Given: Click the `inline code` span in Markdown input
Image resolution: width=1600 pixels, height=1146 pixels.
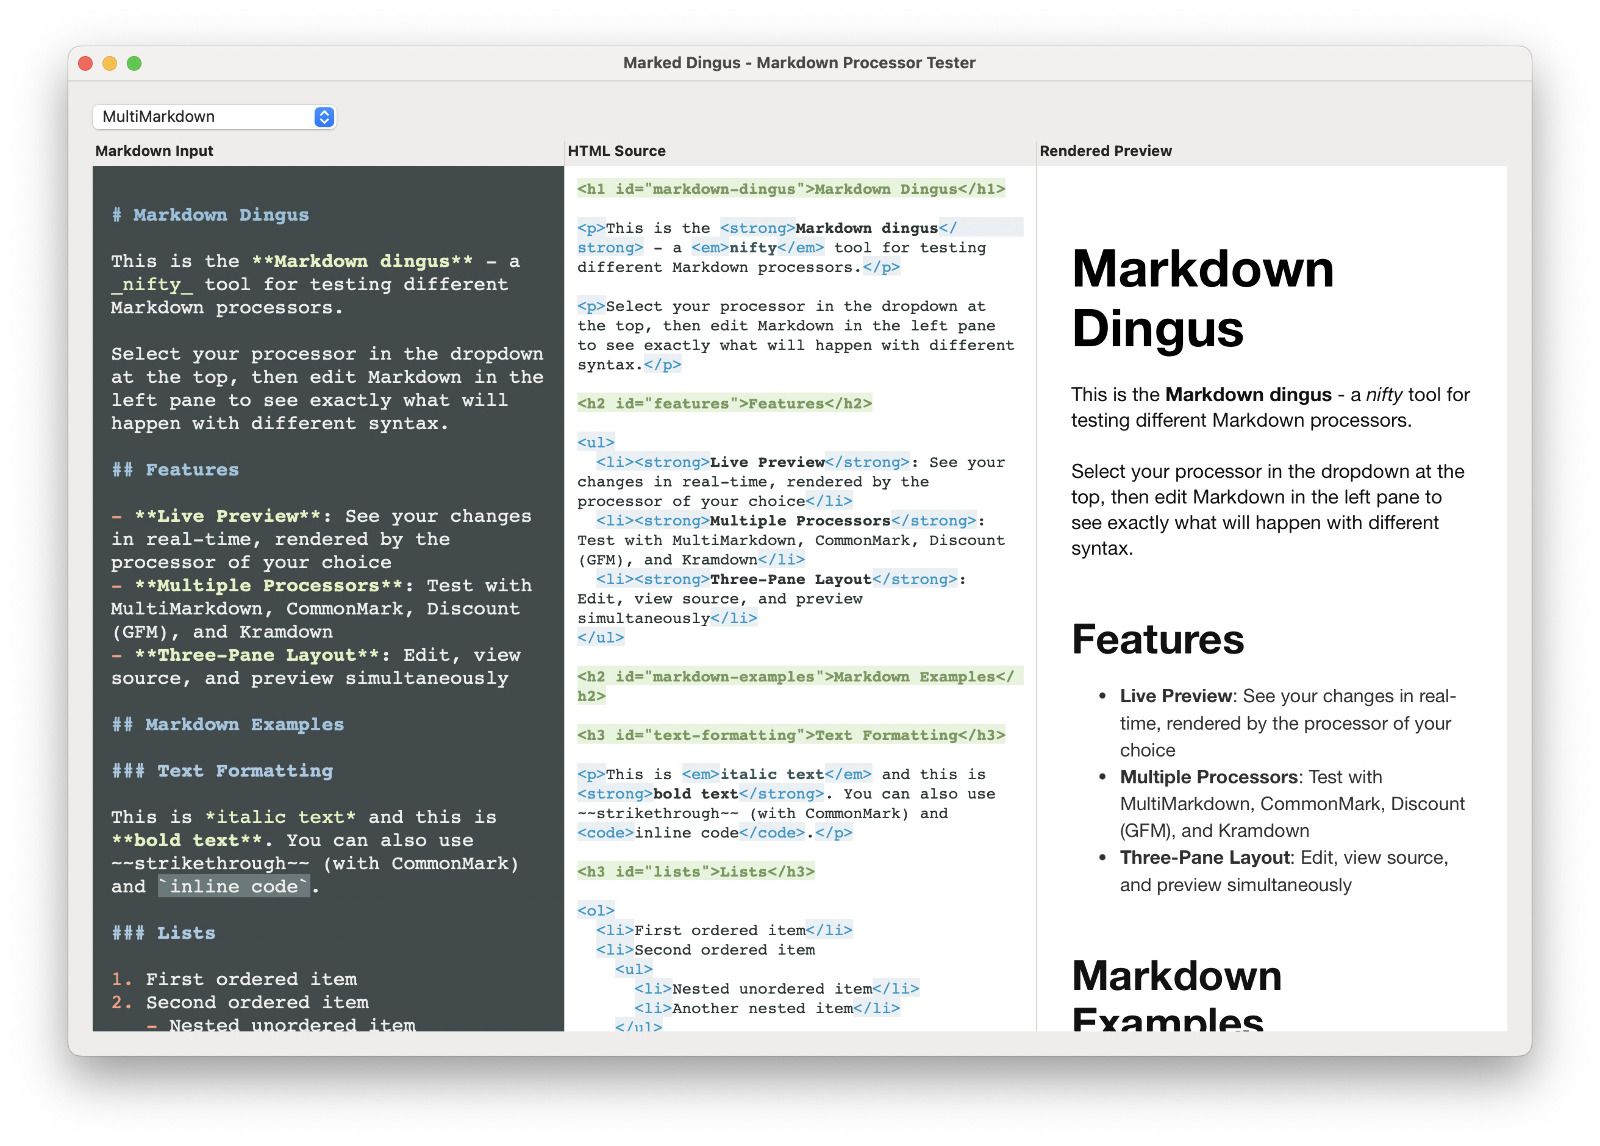Looking at the screenshot, I should coord(234,887).
